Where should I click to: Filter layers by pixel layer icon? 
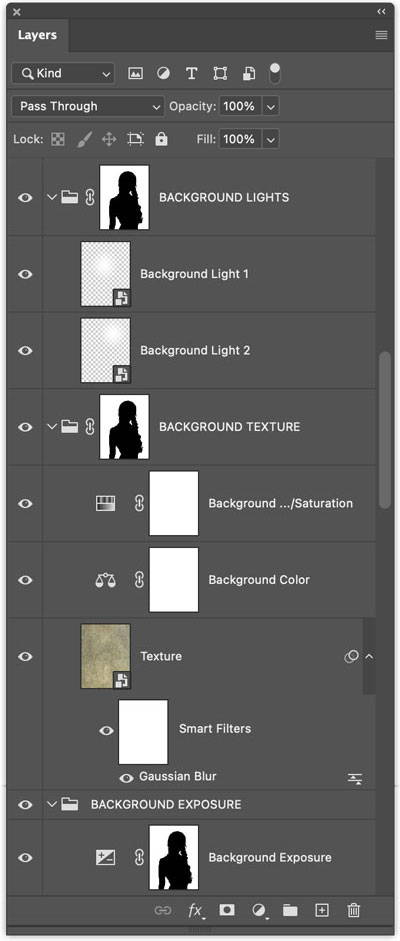pyautogui.click(x=136, y=73)
